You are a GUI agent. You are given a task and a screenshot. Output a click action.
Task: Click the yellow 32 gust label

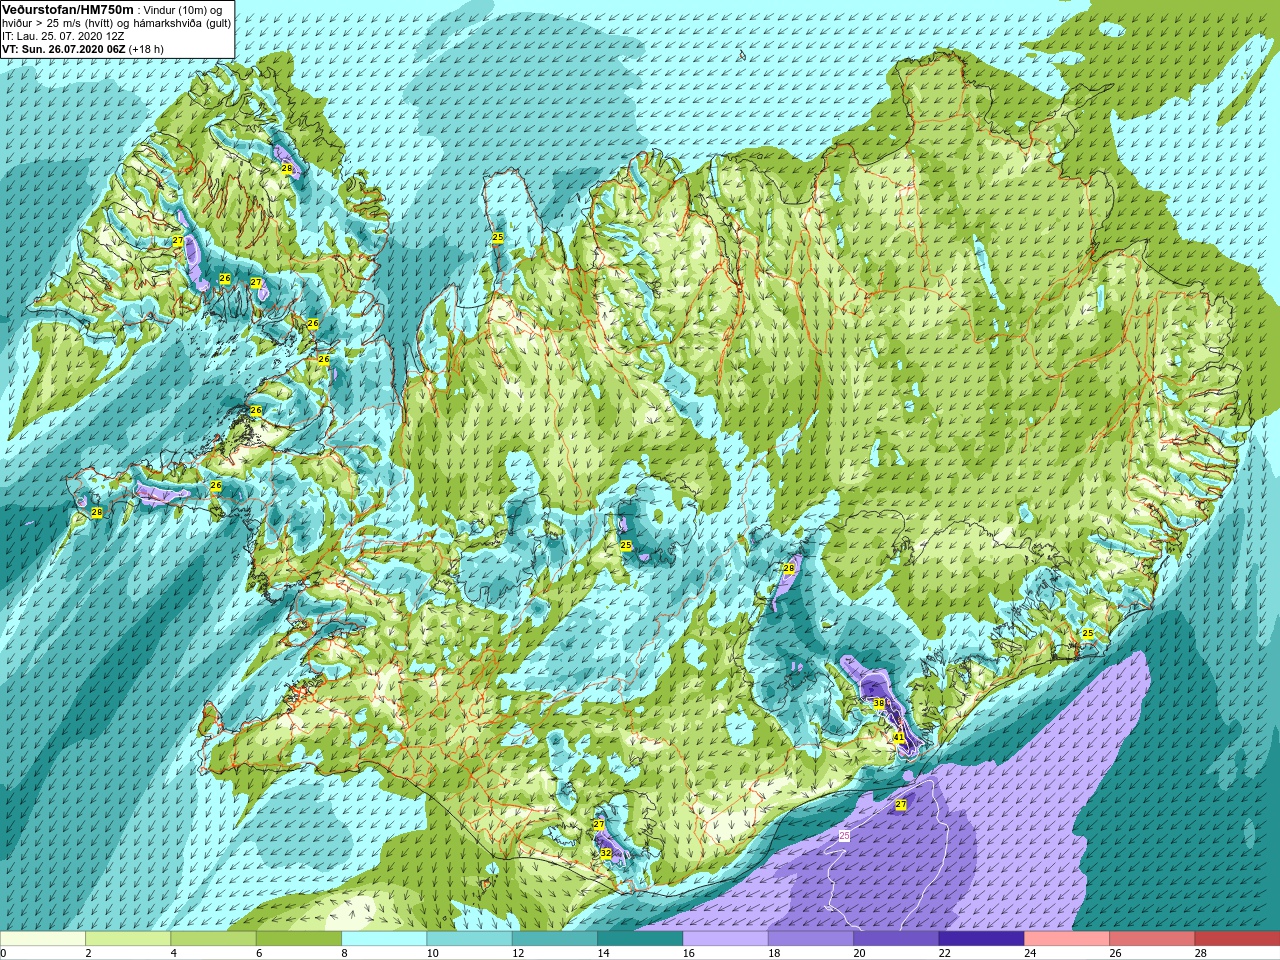click(x=606, y=853)
